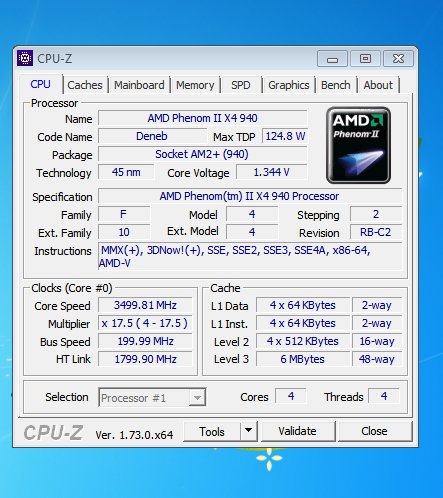Screen dimensions: 443x498
Task: Click the Validate button
Action: click(x=298, y=431)
